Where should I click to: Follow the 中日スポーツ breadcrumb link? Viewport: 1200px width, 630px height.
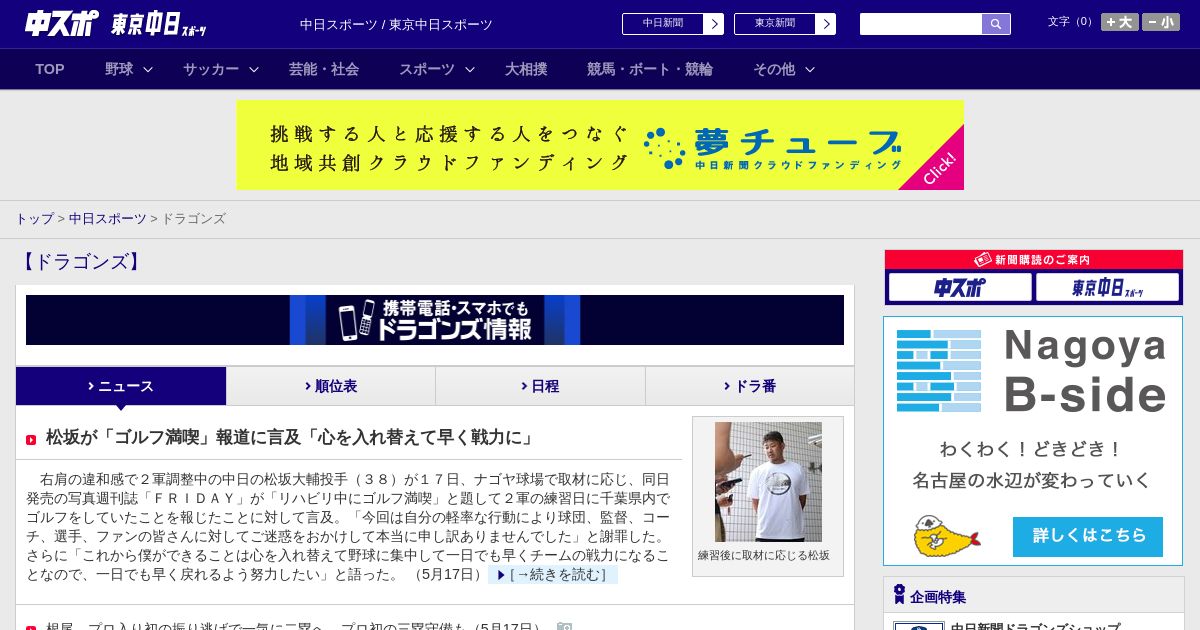[107, 218]
